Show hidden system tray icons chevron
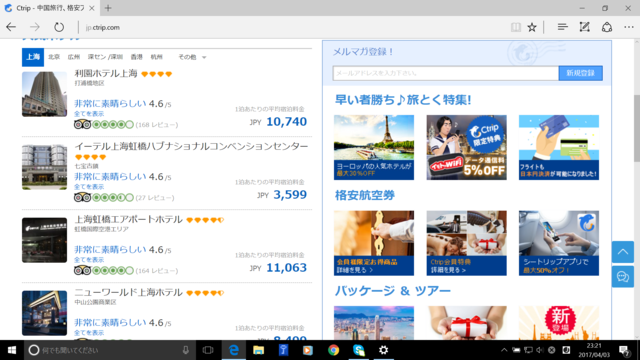Screen dimensions: 640x360 pos(504,350)
